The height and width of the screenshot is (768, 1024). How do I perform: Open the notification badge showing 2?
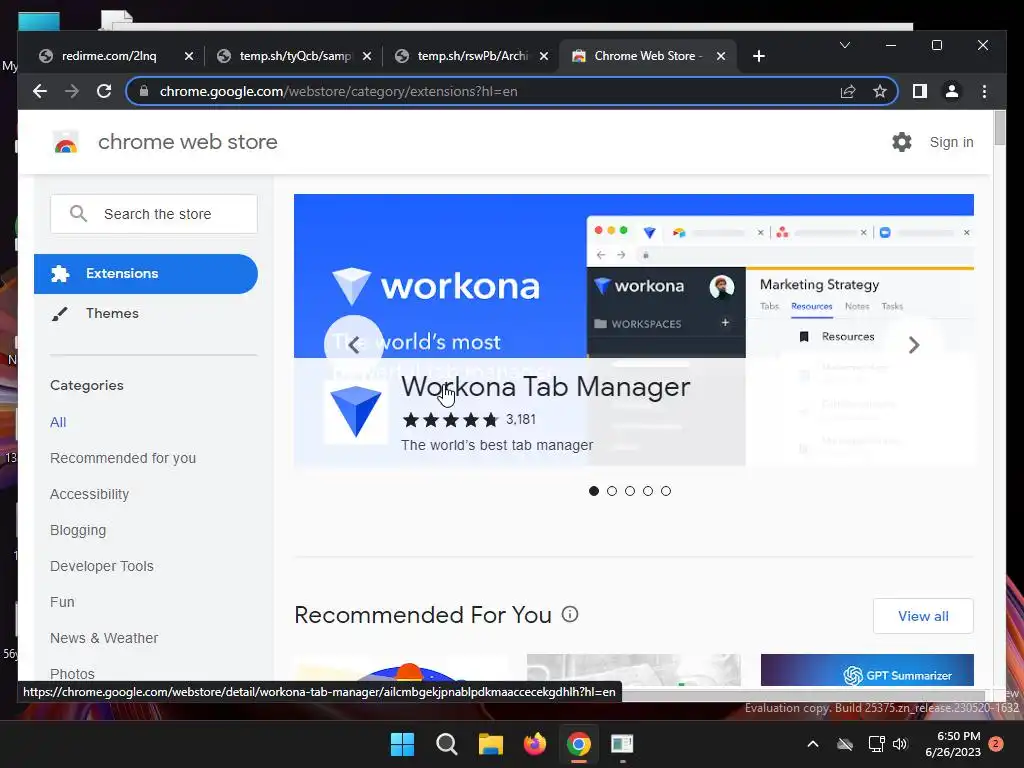click(996, 744)
